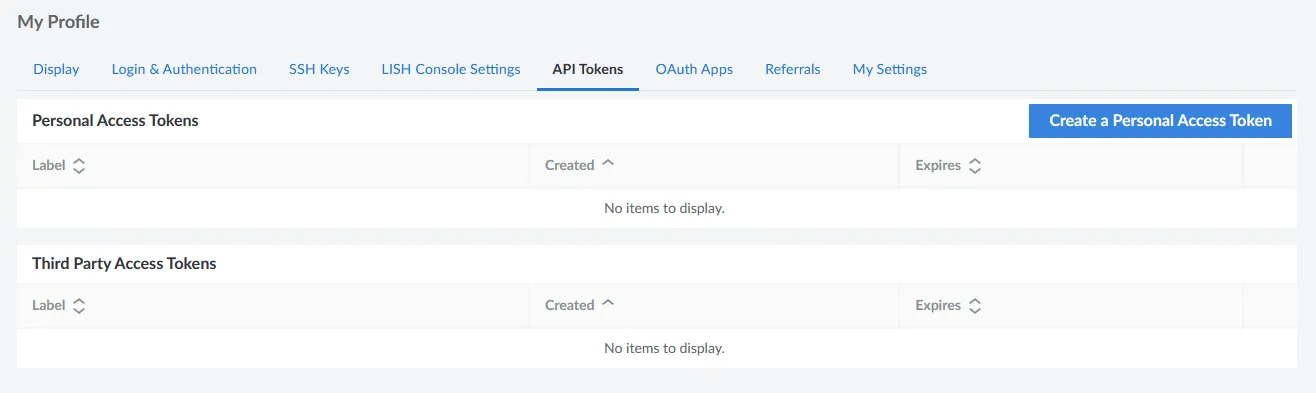This screenshot has height=393, width=1316.
Task: Create a Personal Access Token
Action: [x=1160, y=121]
